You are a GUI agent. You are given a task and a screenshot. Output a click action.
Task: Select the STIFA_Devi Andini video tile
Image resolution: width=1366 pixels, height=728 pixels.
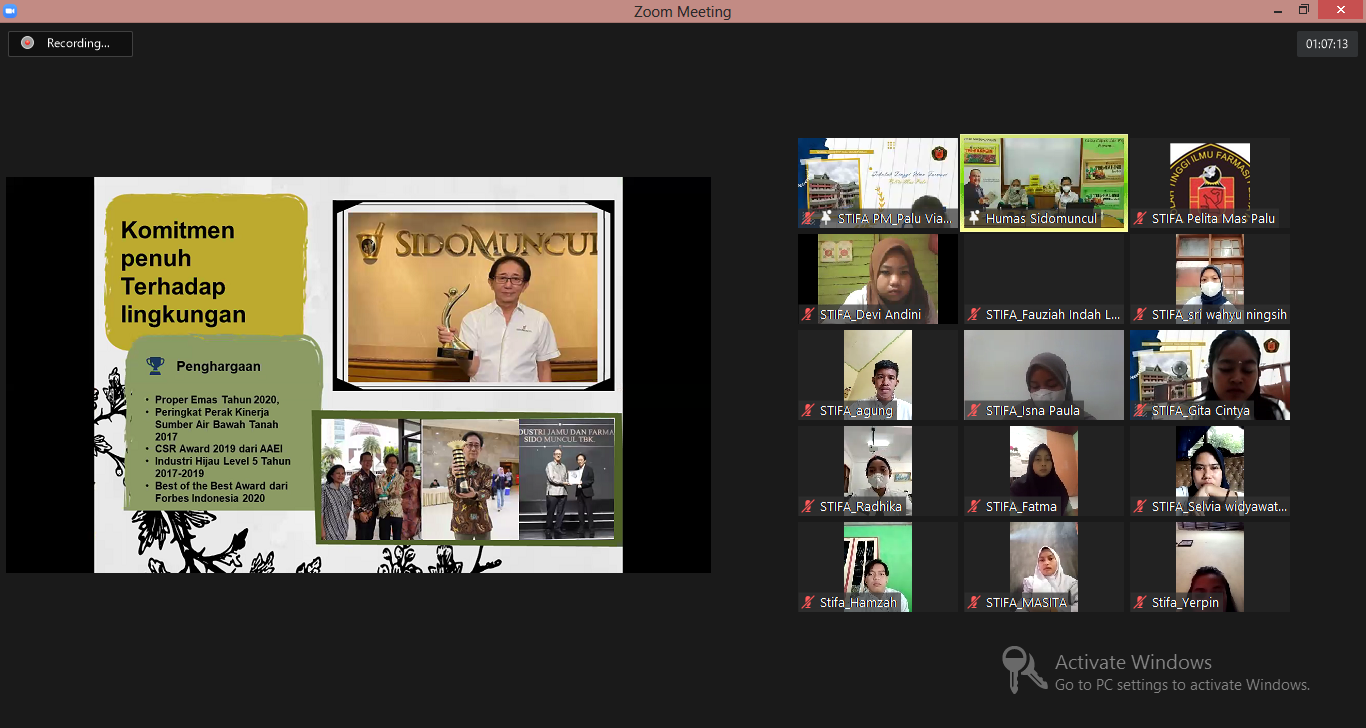(878, 279)
